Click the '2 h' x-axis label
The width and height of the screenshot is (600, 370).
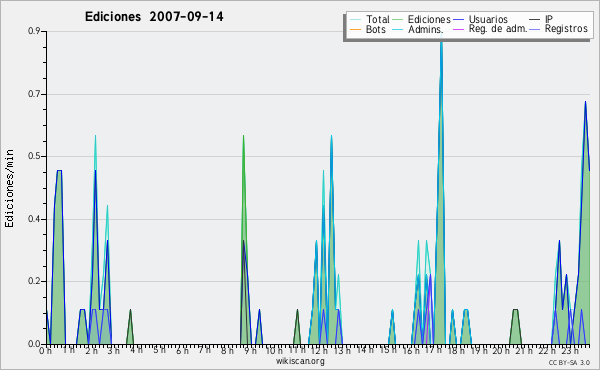91,350
